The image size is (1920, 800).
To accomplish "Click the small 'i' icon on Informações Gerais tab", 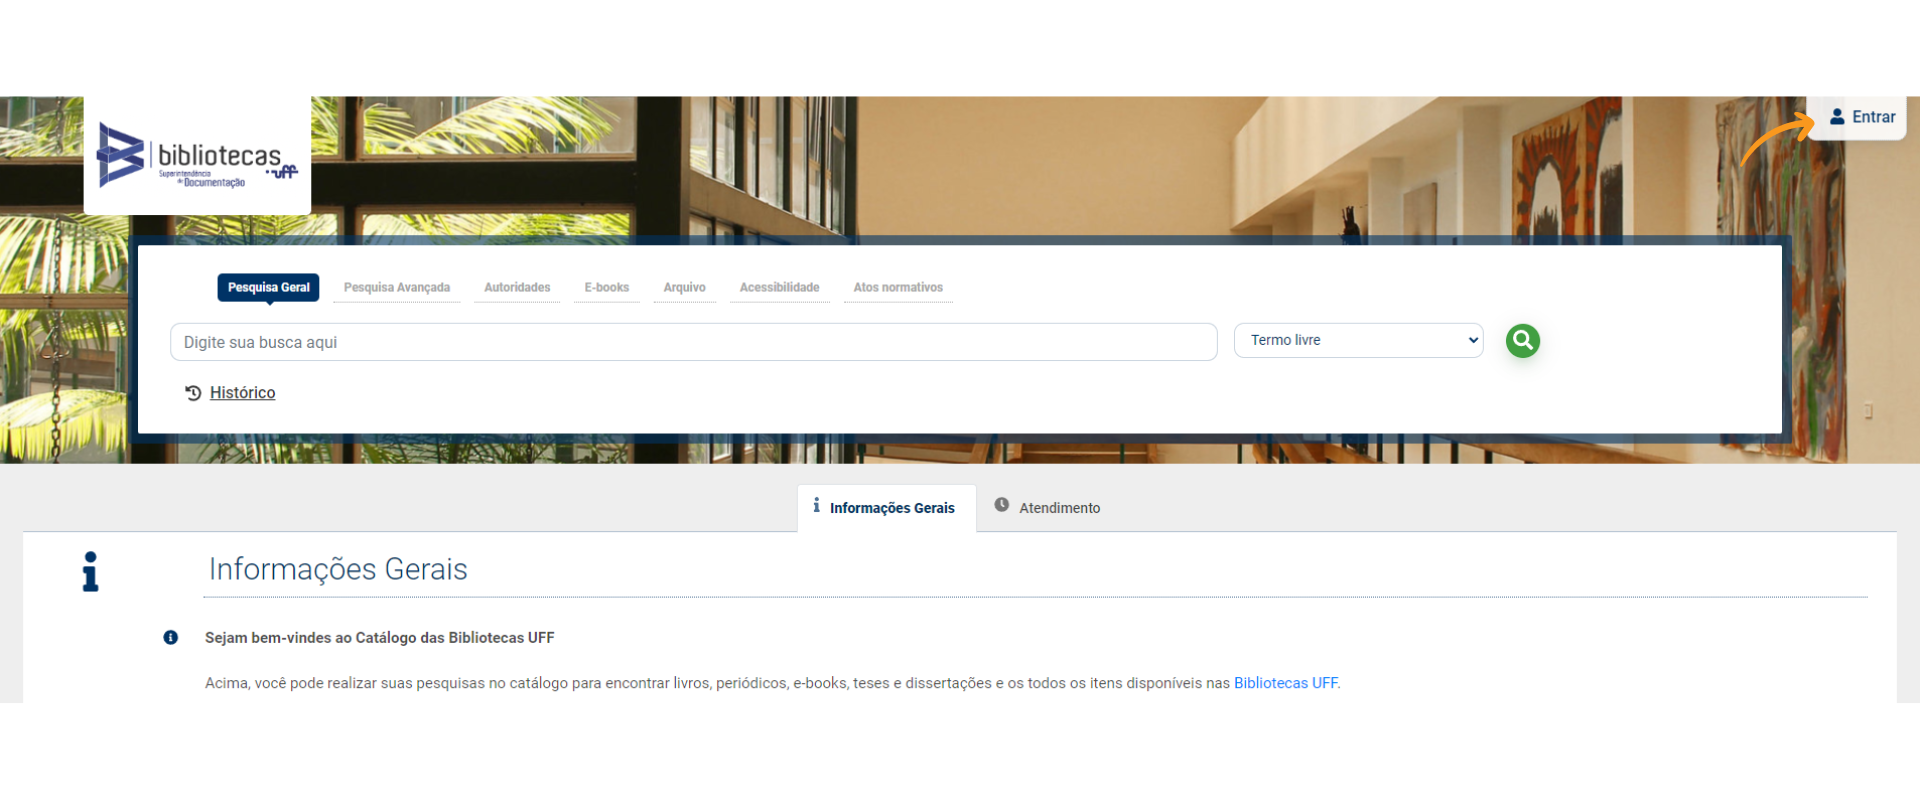I will [x=816, y=505].
